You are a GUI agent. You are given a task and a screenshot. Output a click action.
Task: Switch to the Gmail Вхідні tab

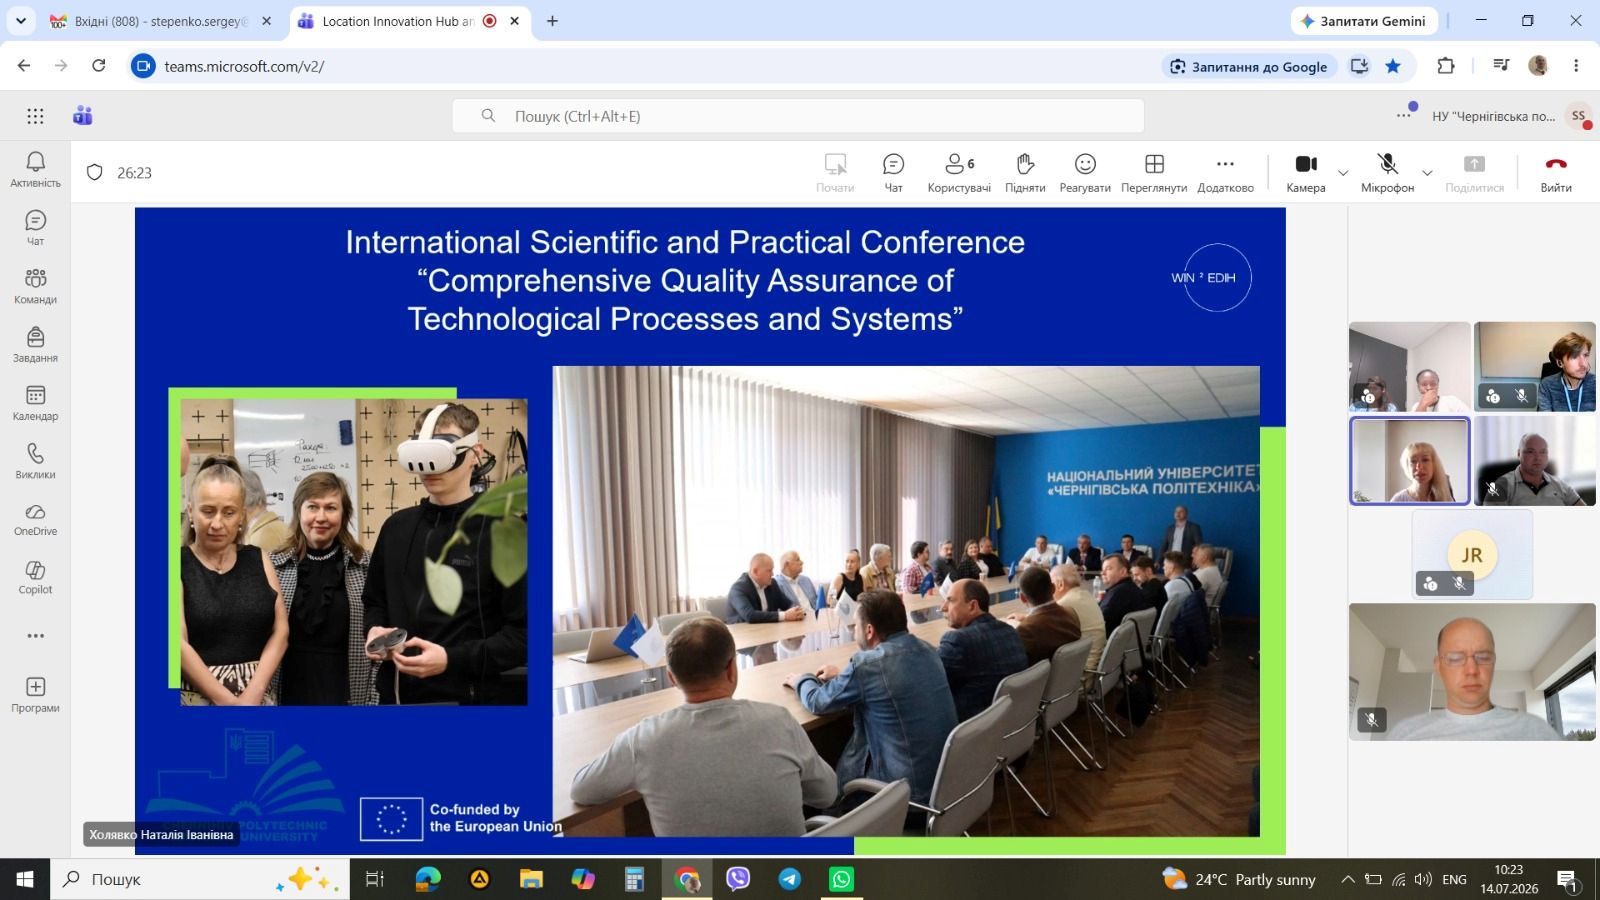click(160, 21)
